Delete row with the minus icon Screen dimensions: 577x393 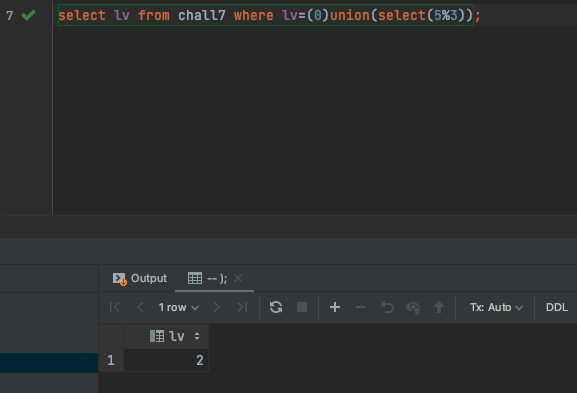click(361, 307)
